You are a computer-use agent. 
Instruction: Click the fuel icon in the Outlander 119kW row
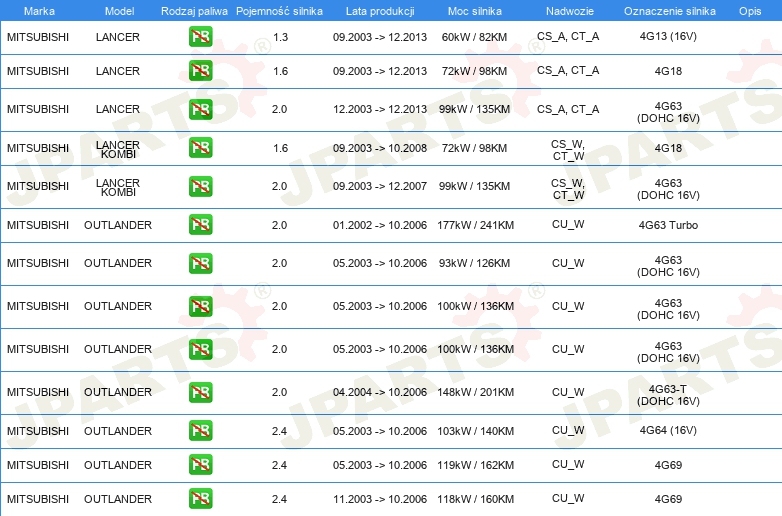pos(200,464)
